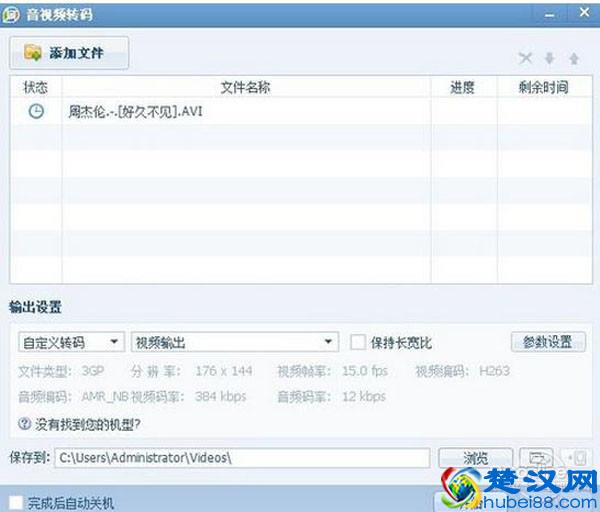Click the 15.0 fps frame rate value

tap(365, 371)
